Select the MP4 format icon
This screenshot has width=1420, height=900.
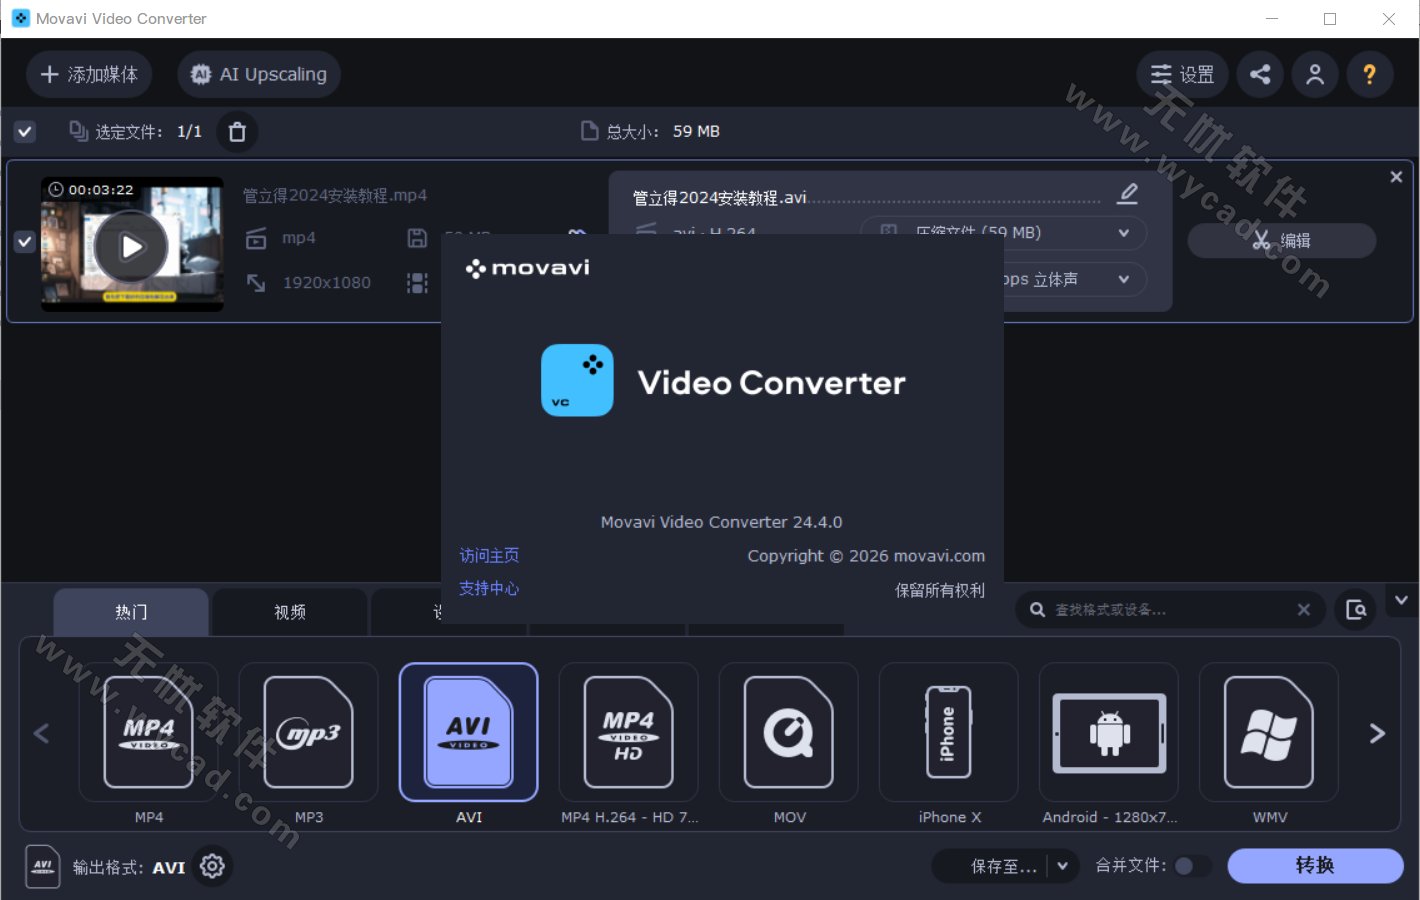click(x=149, y=732)
